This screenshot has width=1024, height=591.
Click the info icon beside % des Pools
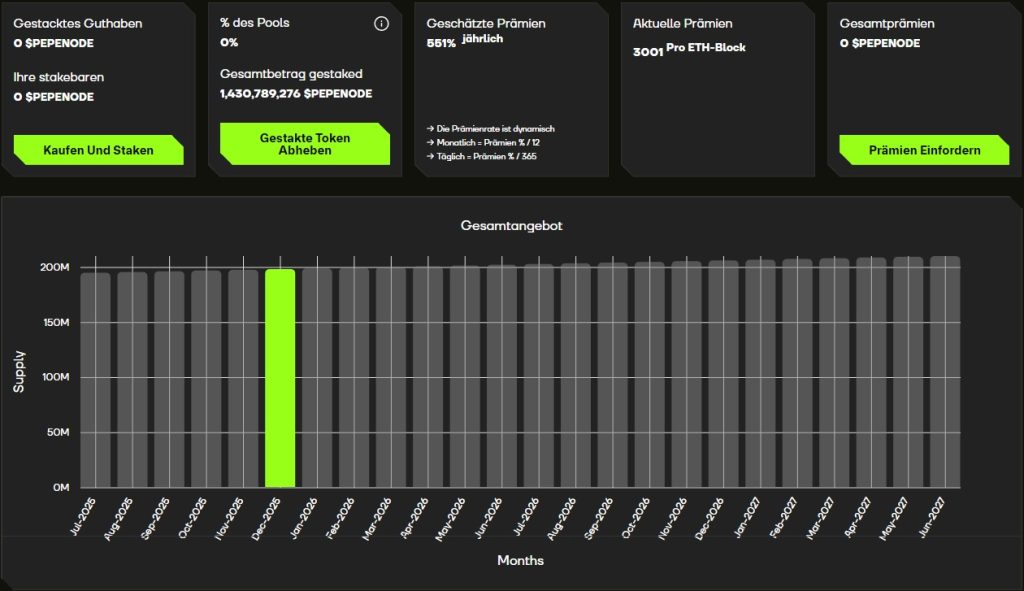tap(381, 24)
